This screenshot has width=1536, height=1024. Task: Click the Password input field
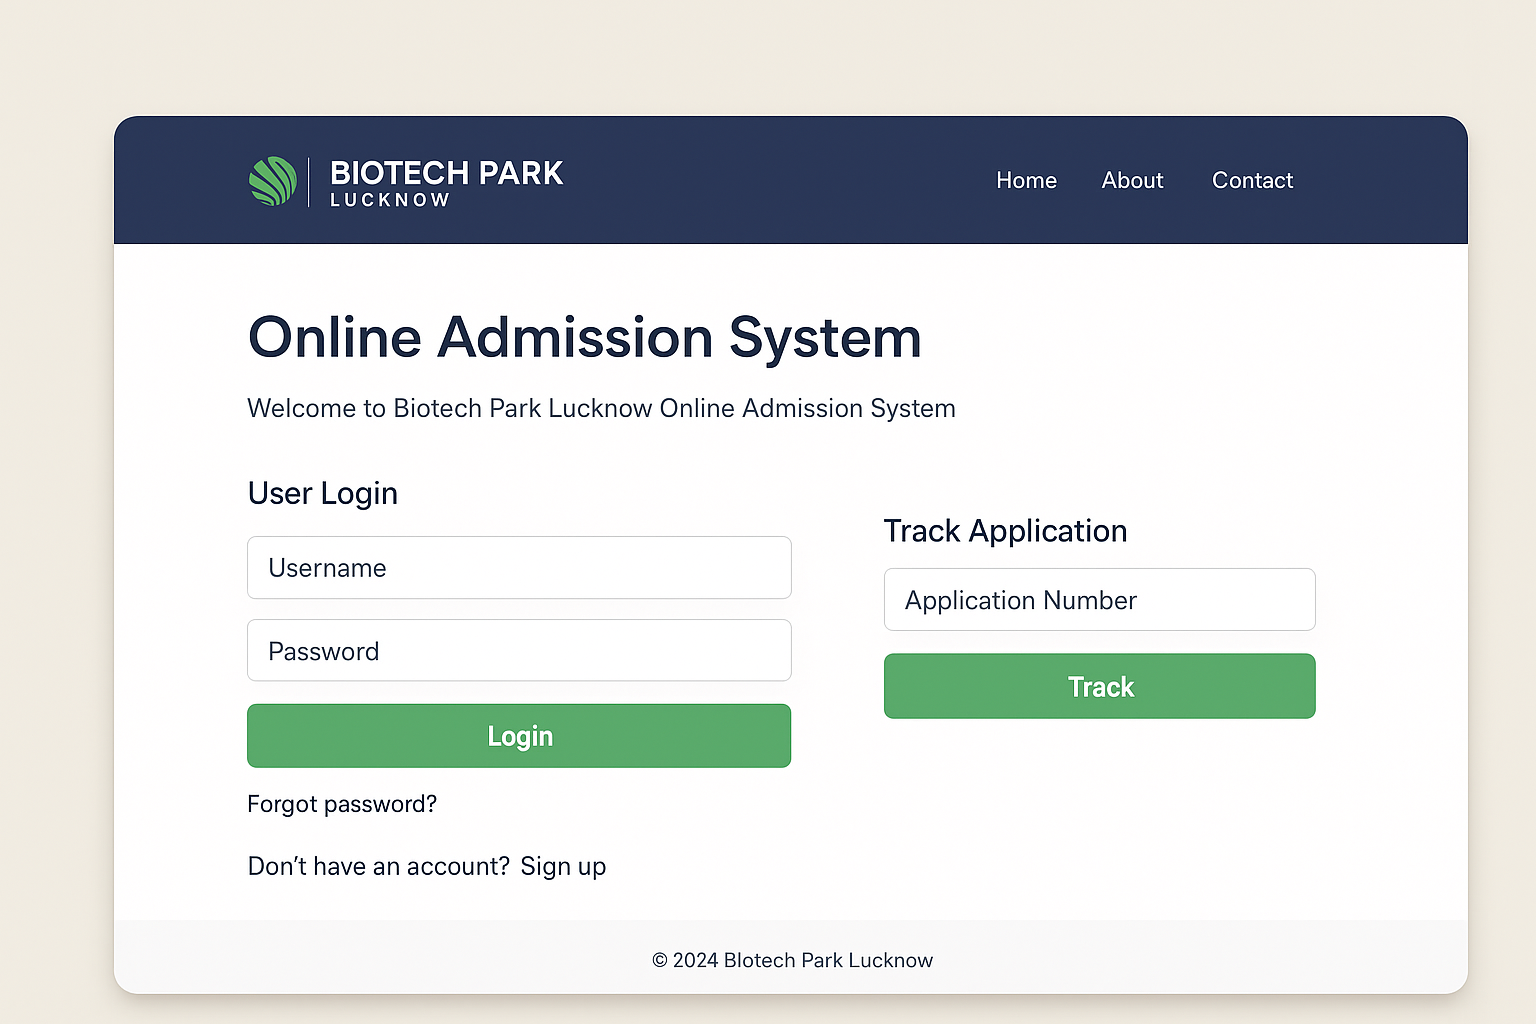[x=519, y=650]
